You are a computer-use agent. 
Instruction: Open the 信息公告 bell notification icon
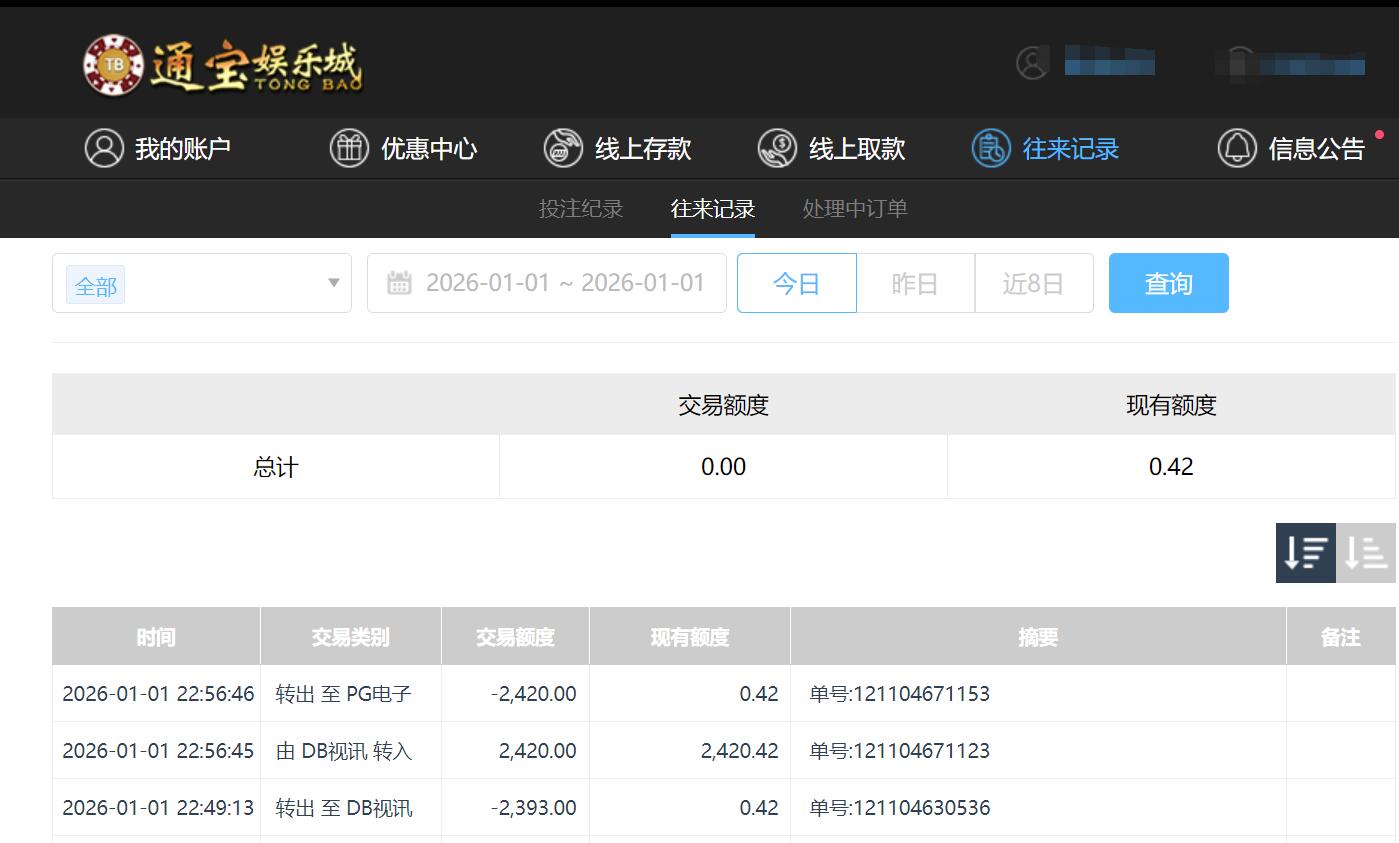(1235, 148)
